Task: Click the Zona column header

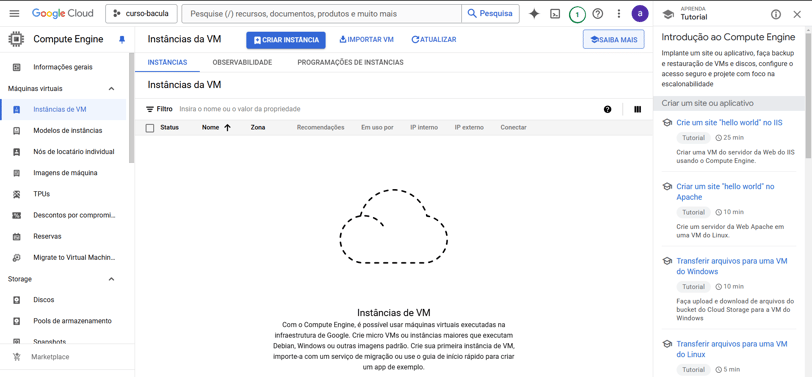Action: (258, 127)
